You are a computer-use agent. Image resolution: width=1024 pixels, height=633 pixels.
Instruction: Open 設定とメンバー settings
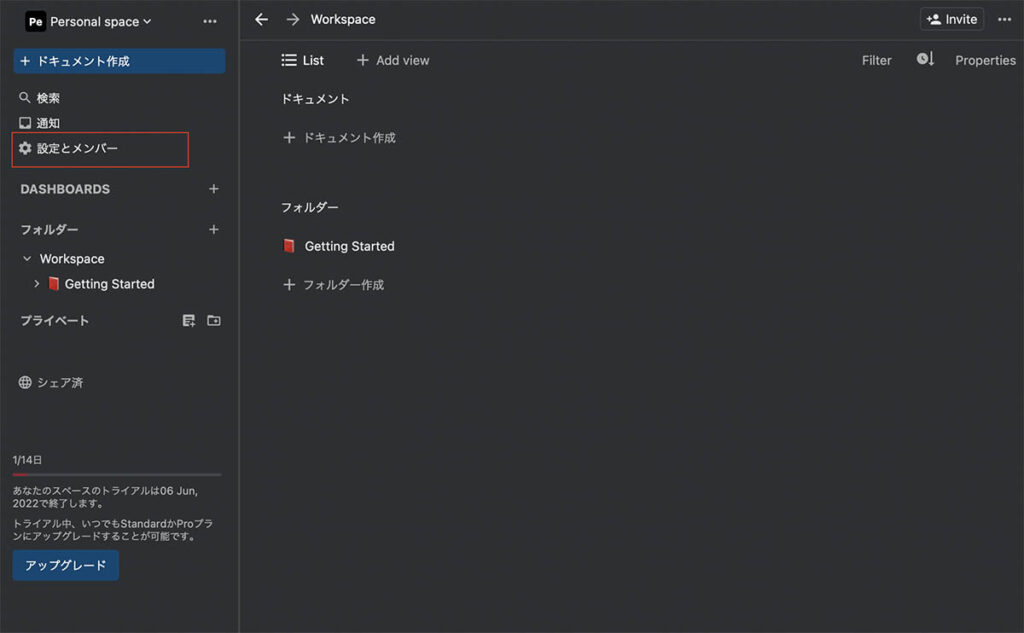[x=78, y=148]
